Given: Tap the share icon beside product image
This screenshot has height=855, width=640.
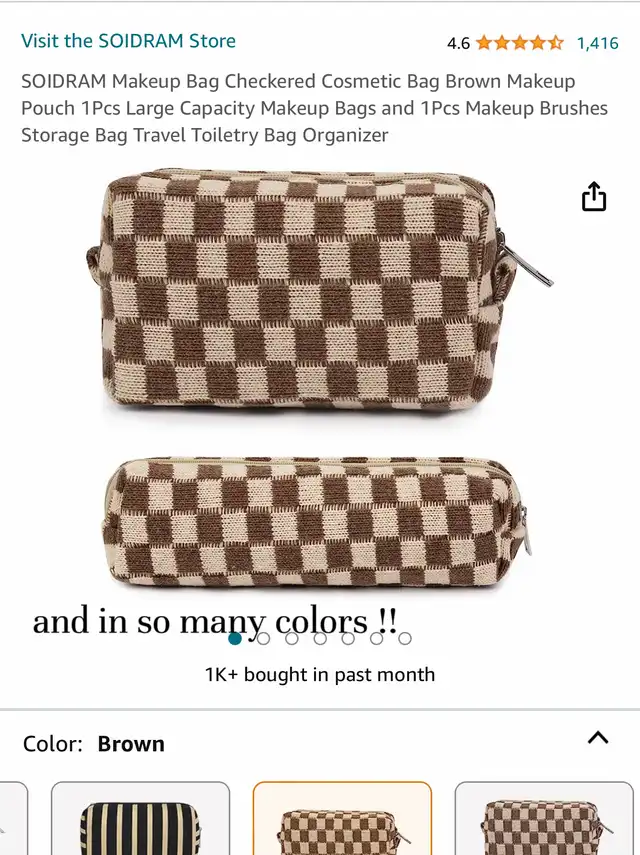Looking at the screenshot, I should (x=594, y=196).
